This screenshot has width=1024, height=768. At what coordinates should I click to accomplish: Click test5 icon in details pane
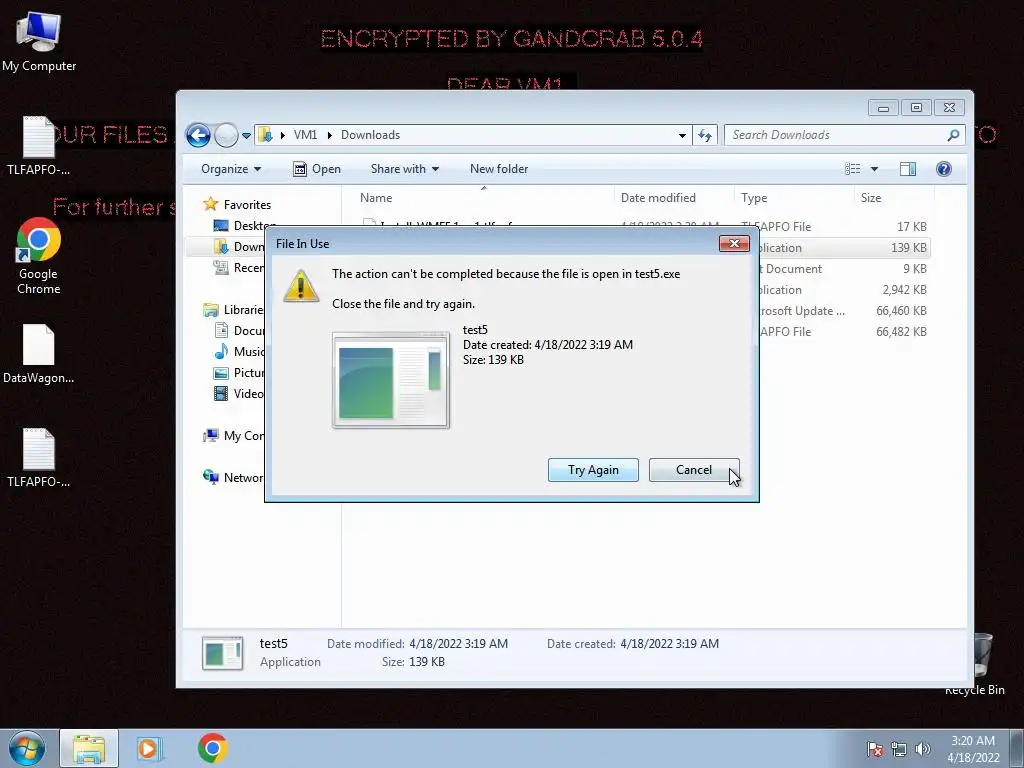point(223,652)
